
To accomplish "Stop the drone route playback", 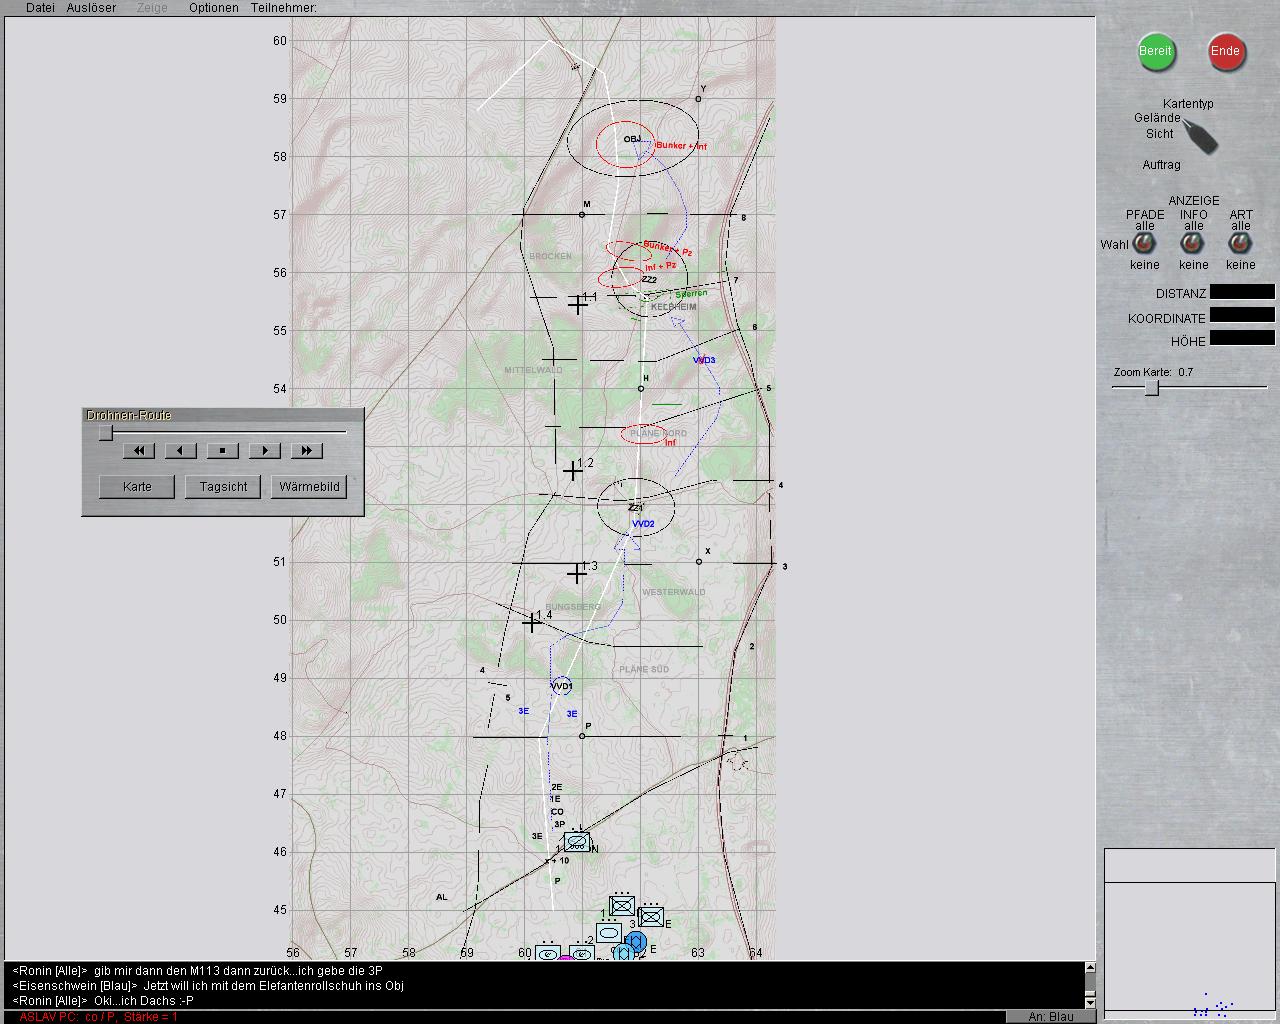I will click(x=222, y=451).
